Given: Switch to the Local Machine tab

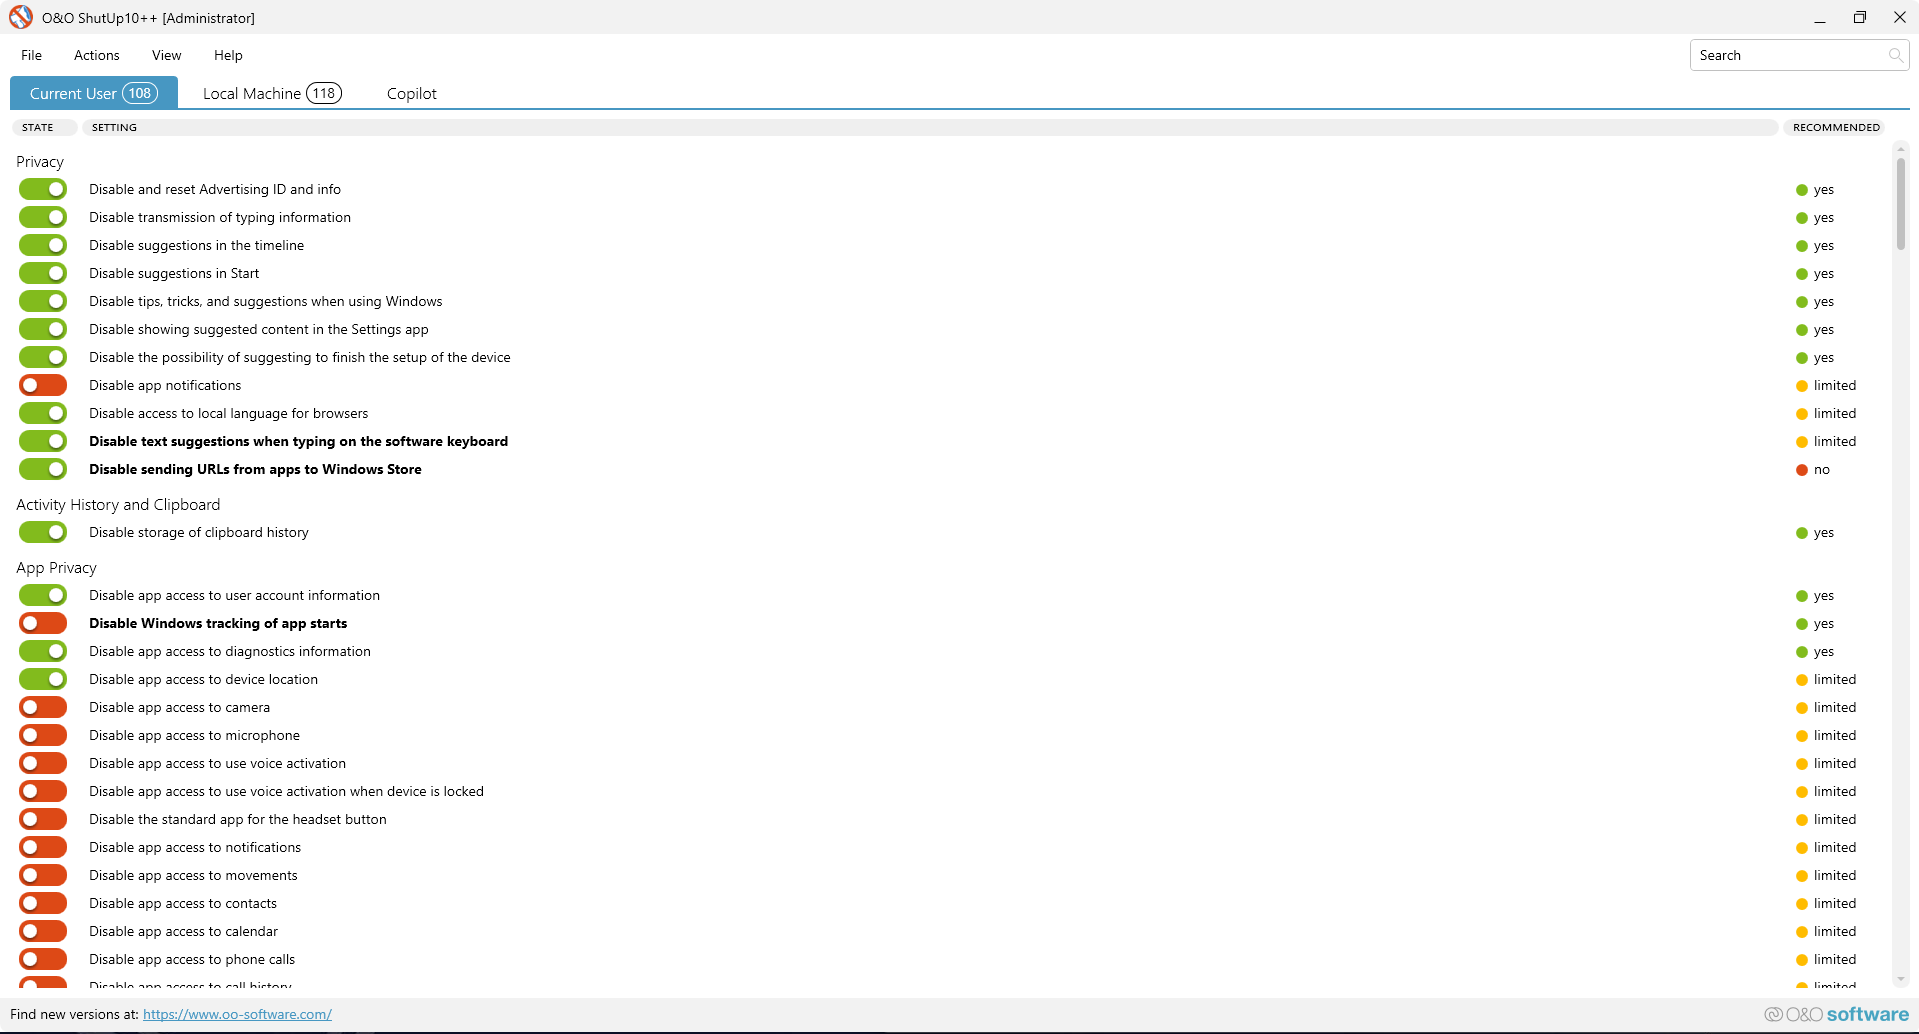Looking at the screenshot, I should pyautogui.click(x=272, y=93).
